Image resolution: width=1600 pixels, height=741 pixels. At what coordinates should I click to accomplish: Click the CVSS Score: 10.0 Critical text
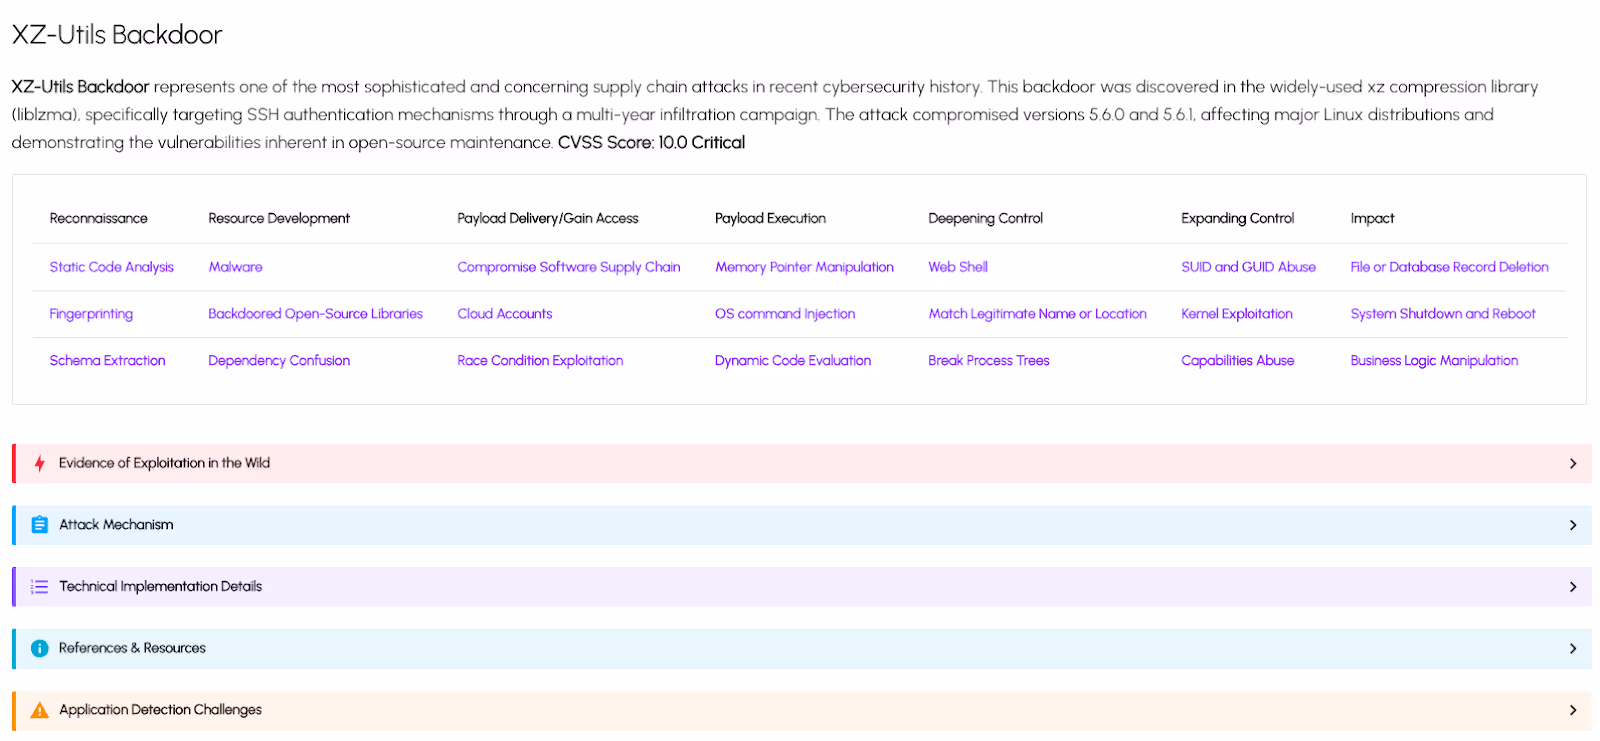[x=651, y=143]
